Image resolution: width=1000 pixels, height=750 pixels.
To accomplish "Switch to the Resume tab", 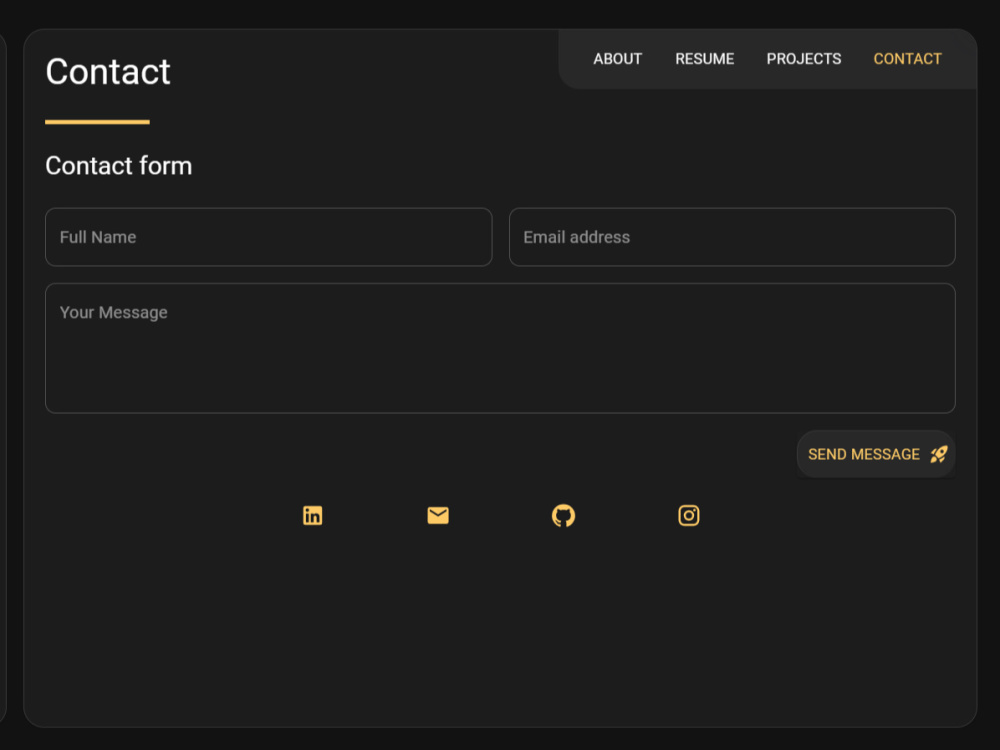I will coord(705,59).
